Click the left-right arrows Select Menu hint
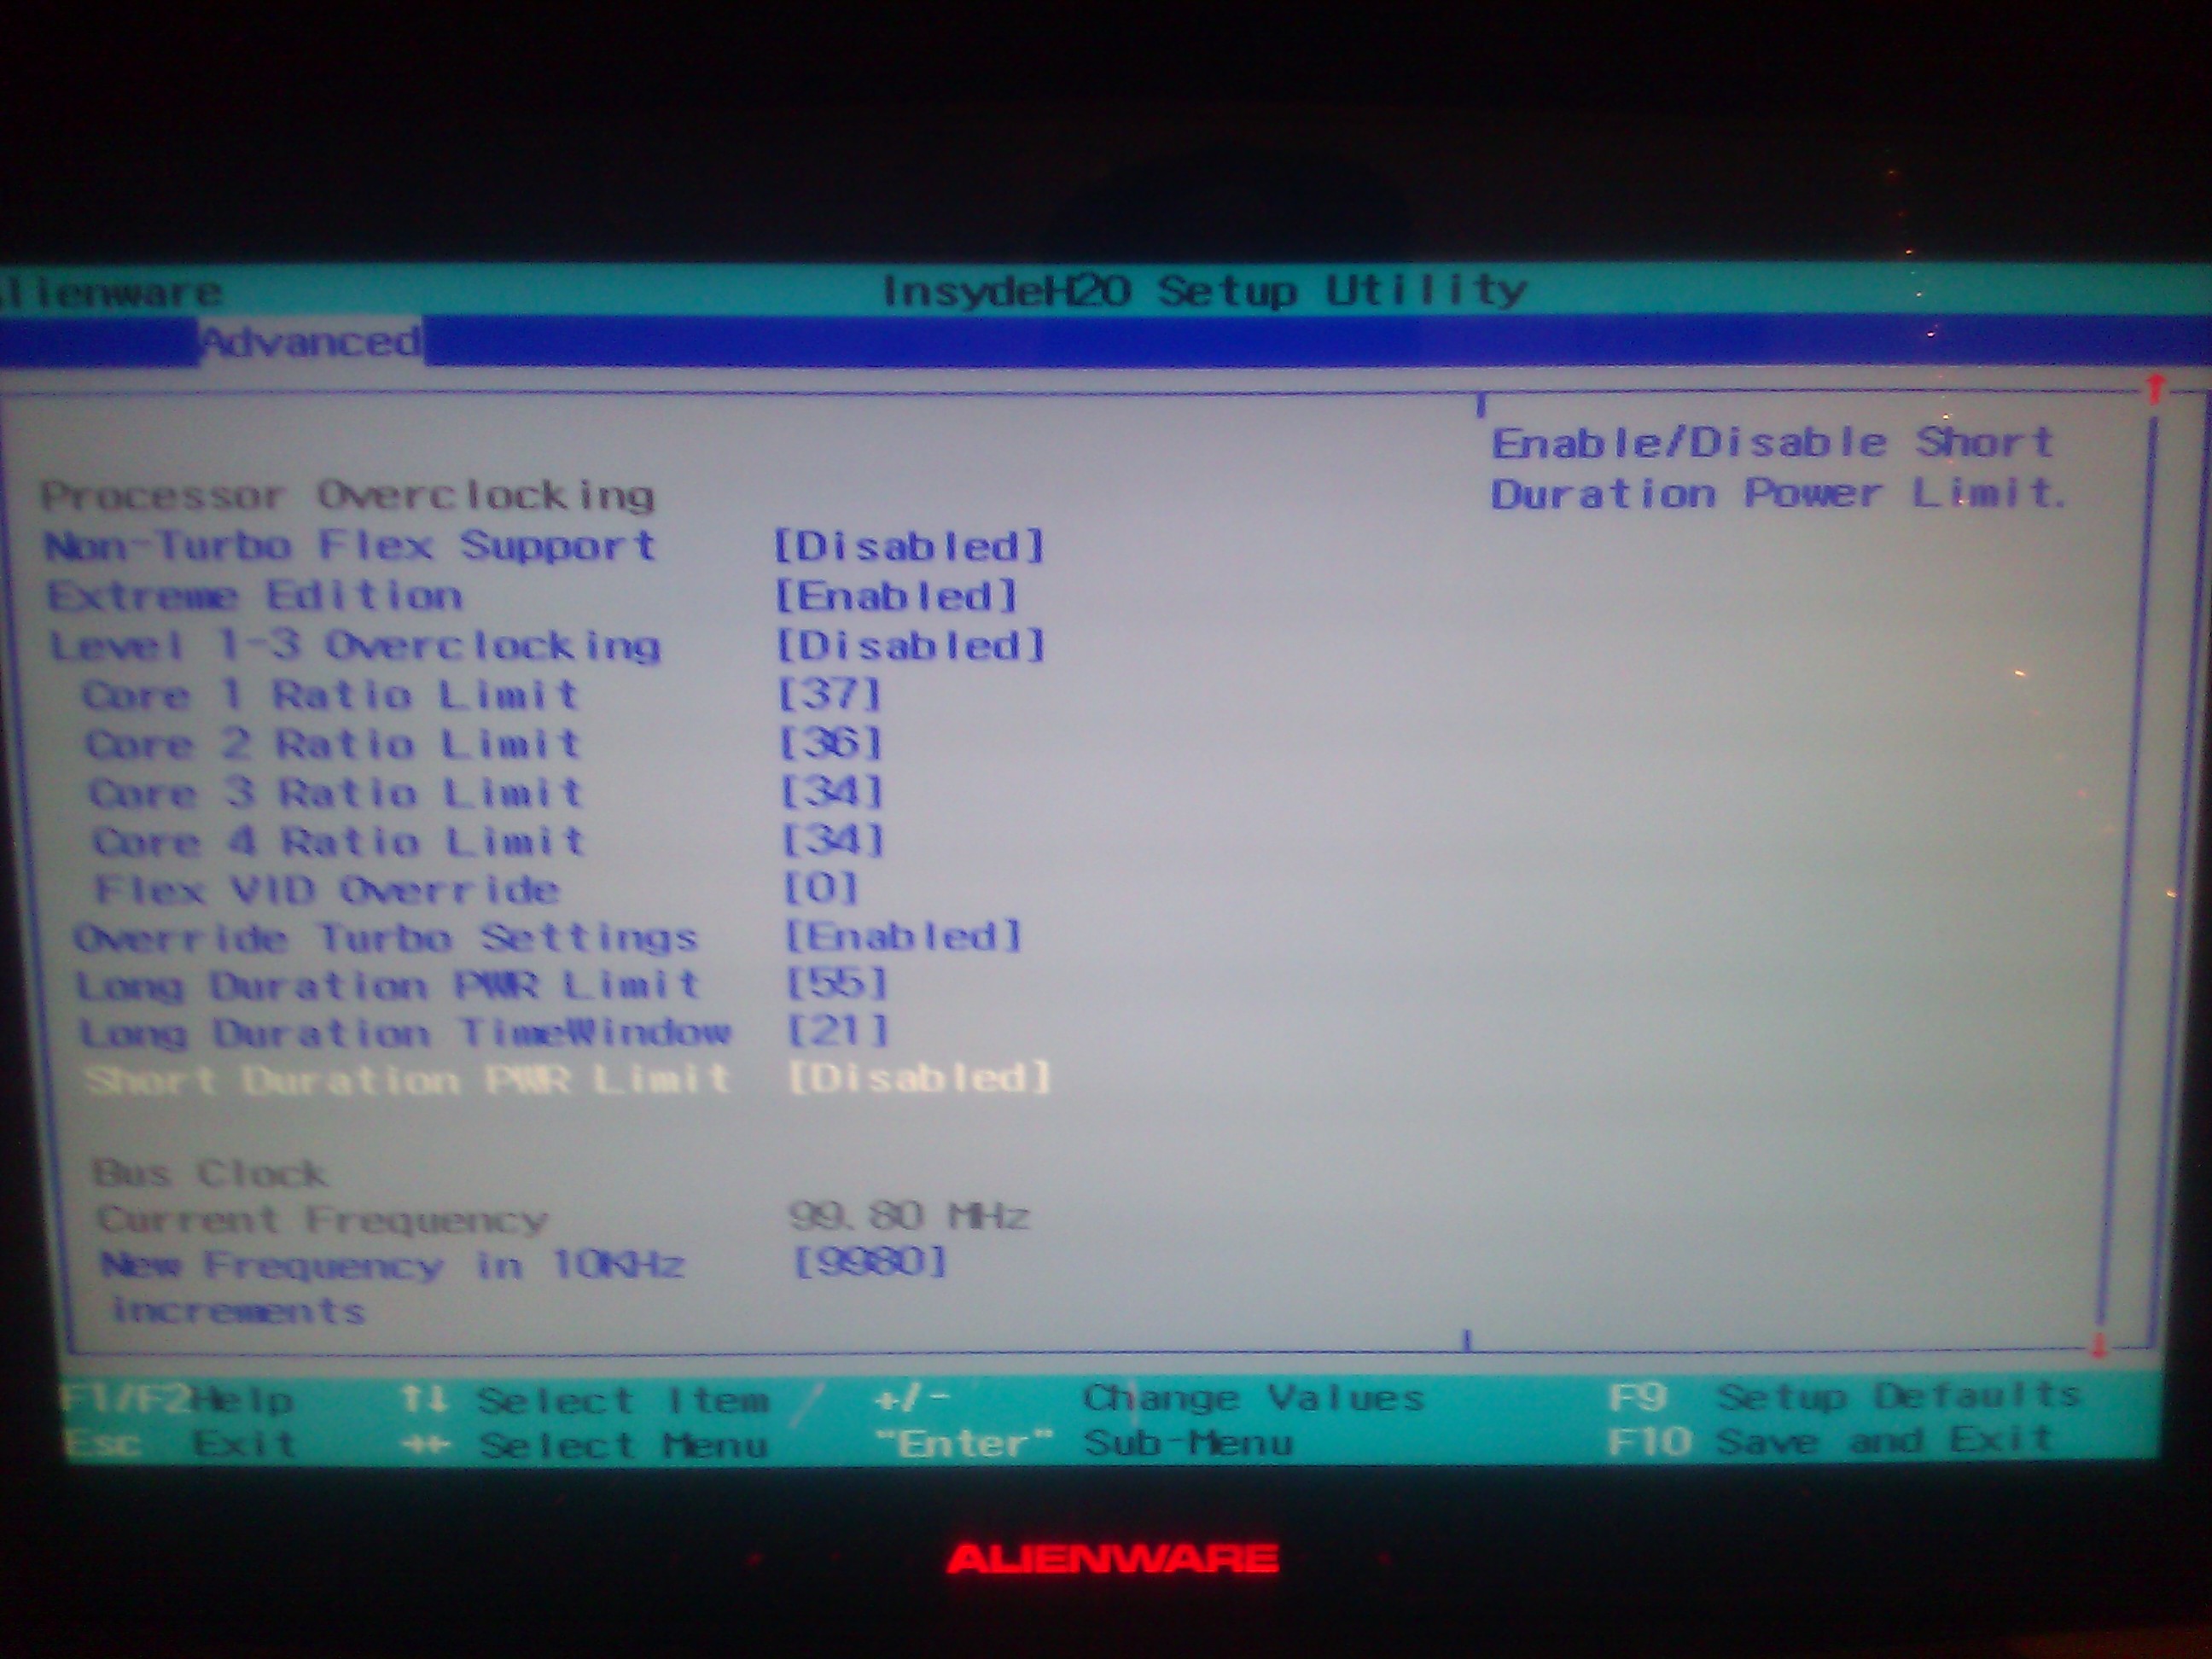Screen dimensions: 2212x1659 (585, 1445)
